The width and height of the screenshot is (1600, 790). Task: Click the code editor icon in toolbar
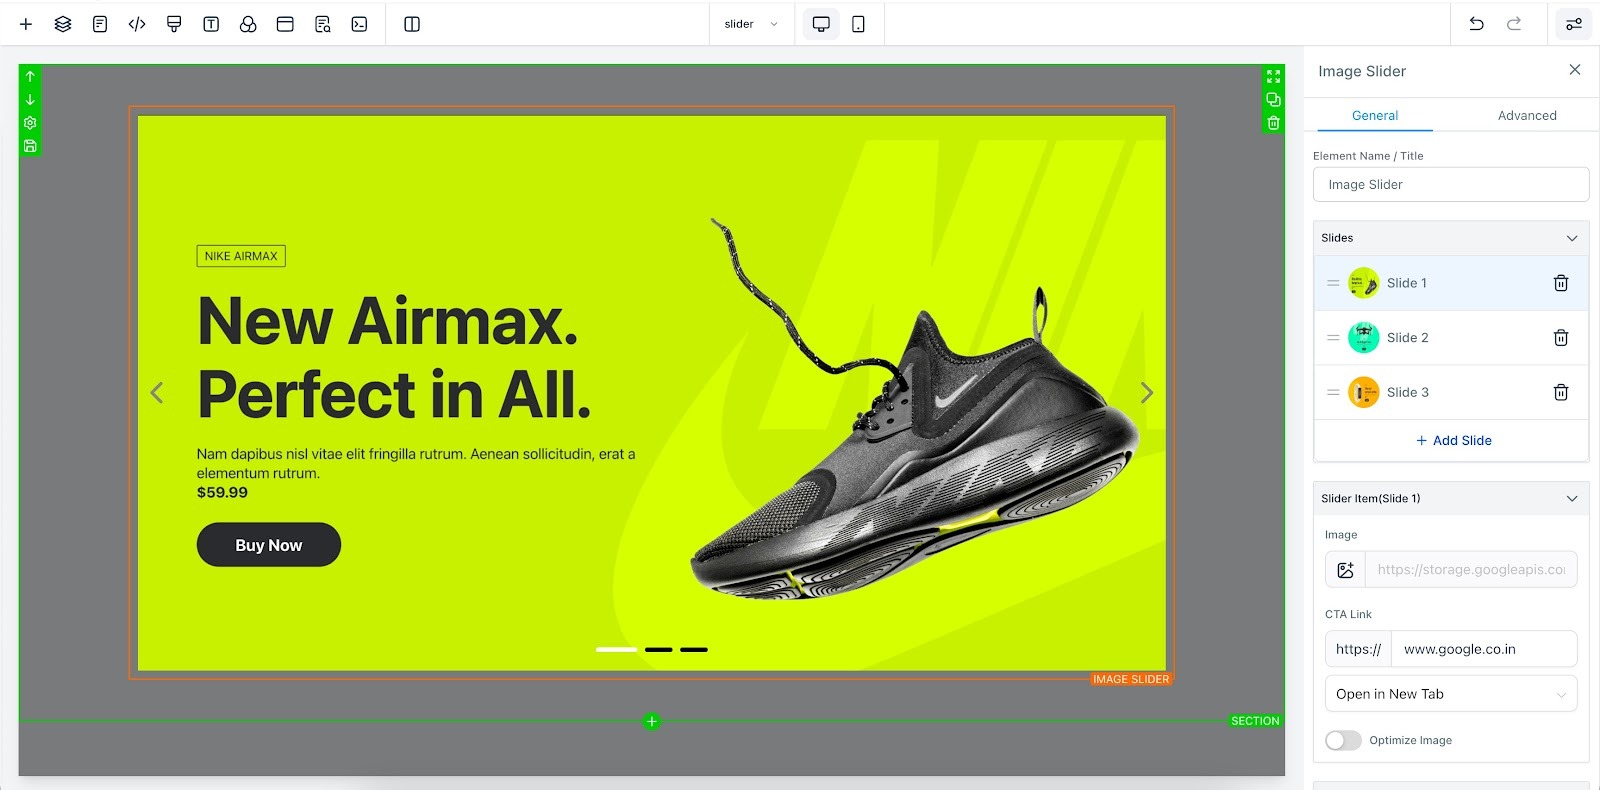(x=137, y=24)
